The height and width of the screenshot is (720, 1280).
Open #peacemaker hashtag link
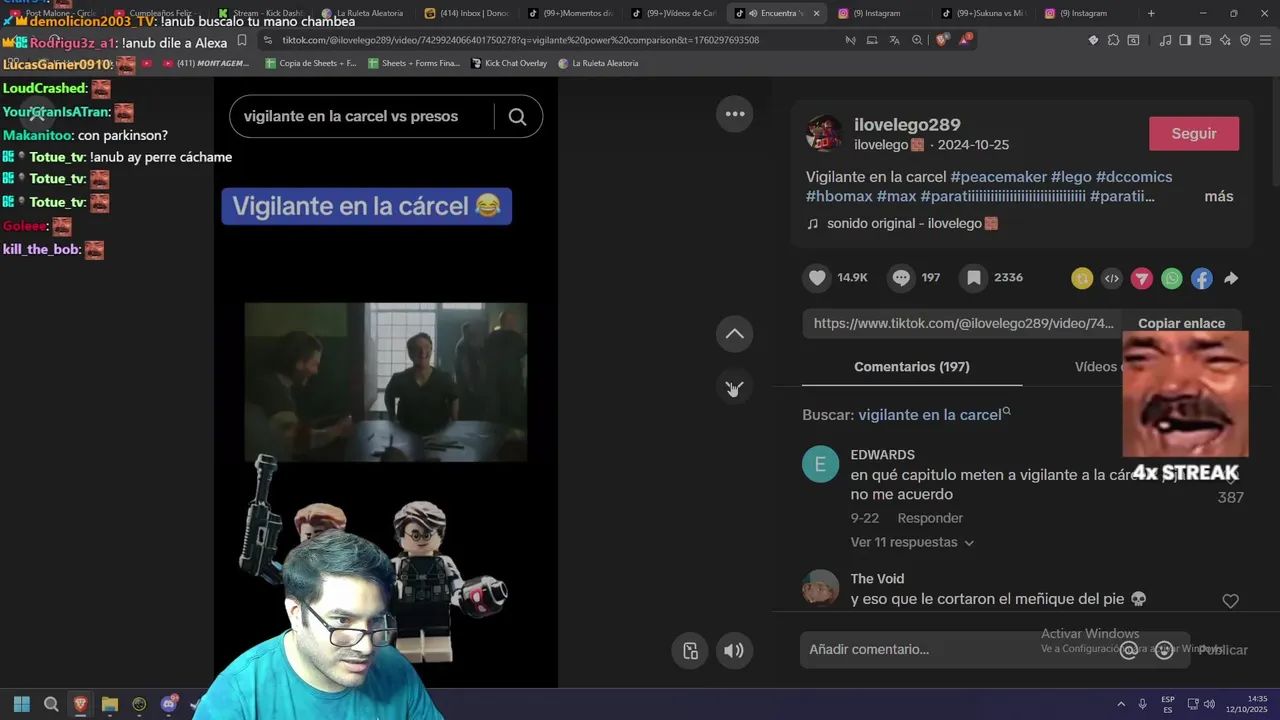(x=998, y=177)
